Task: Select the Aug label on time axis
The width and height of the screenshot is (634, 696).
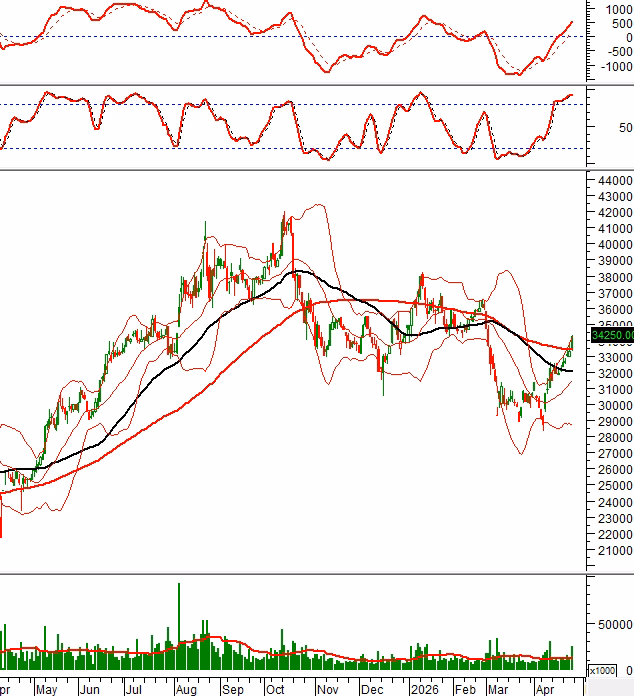Action: tap(185, 689)
